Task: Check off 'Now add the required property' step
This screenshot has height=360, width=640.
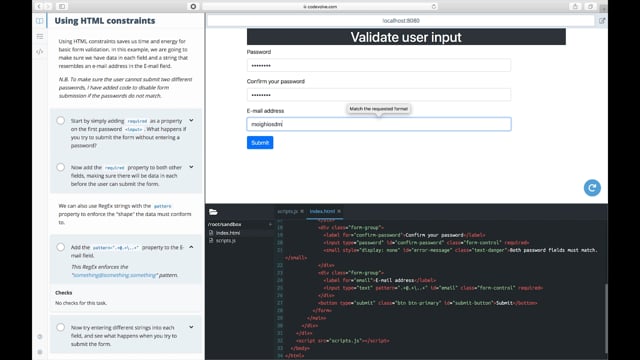Action: [60, 167]
